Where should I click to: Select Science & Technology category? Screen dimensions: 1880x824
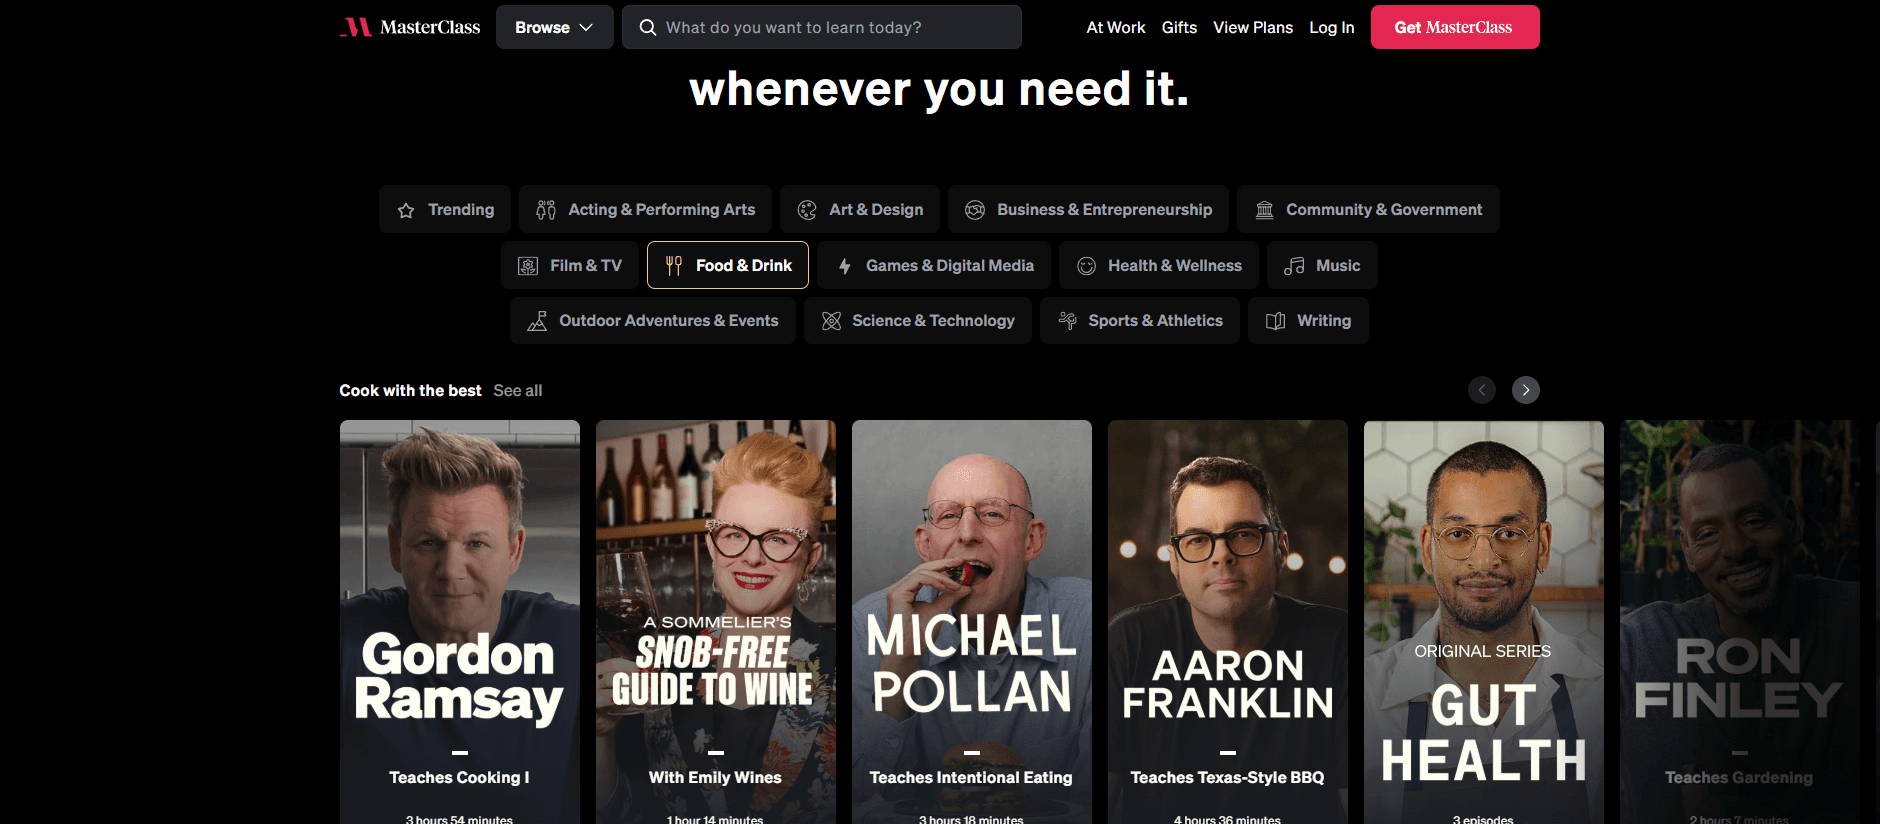pos(918,320)
